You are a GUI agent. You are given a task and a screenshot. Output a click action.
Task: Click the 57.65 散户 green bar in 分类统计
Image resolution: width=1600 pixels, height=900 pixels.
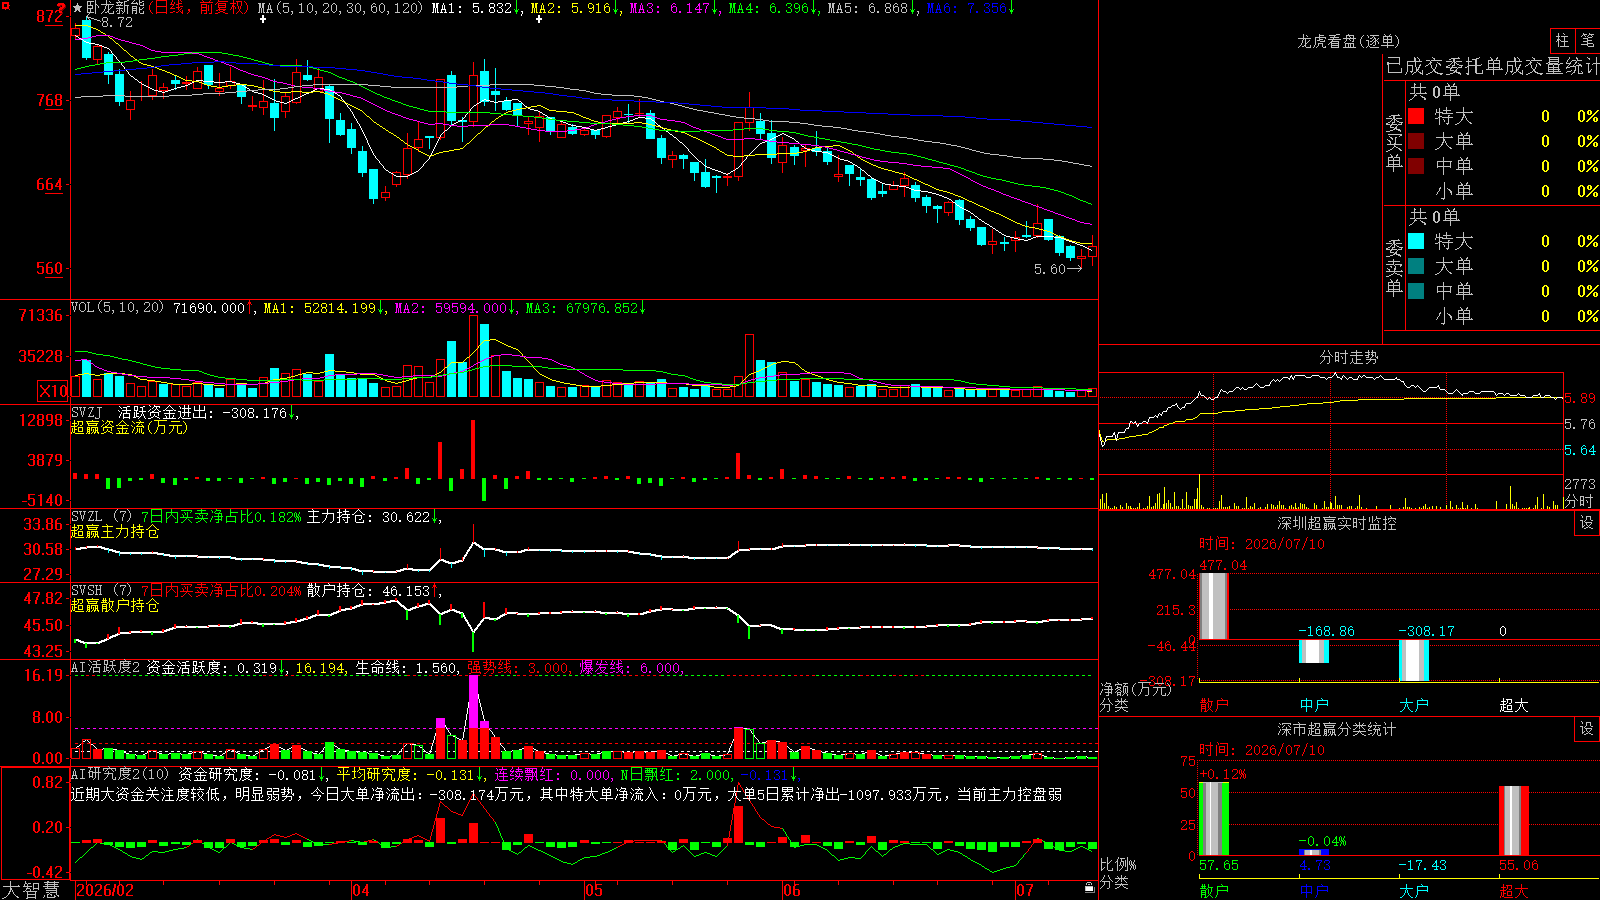click(x=1214, y=819)
